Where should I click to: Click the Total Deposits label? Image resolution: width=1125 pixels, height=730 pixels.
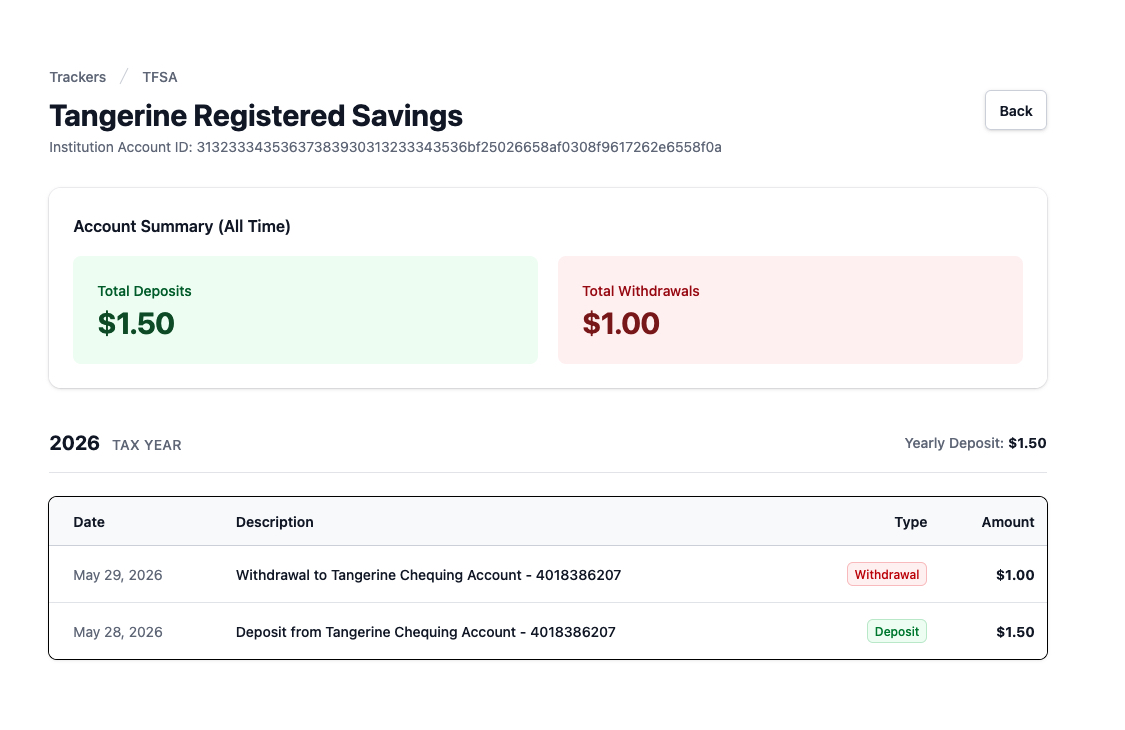144,291
